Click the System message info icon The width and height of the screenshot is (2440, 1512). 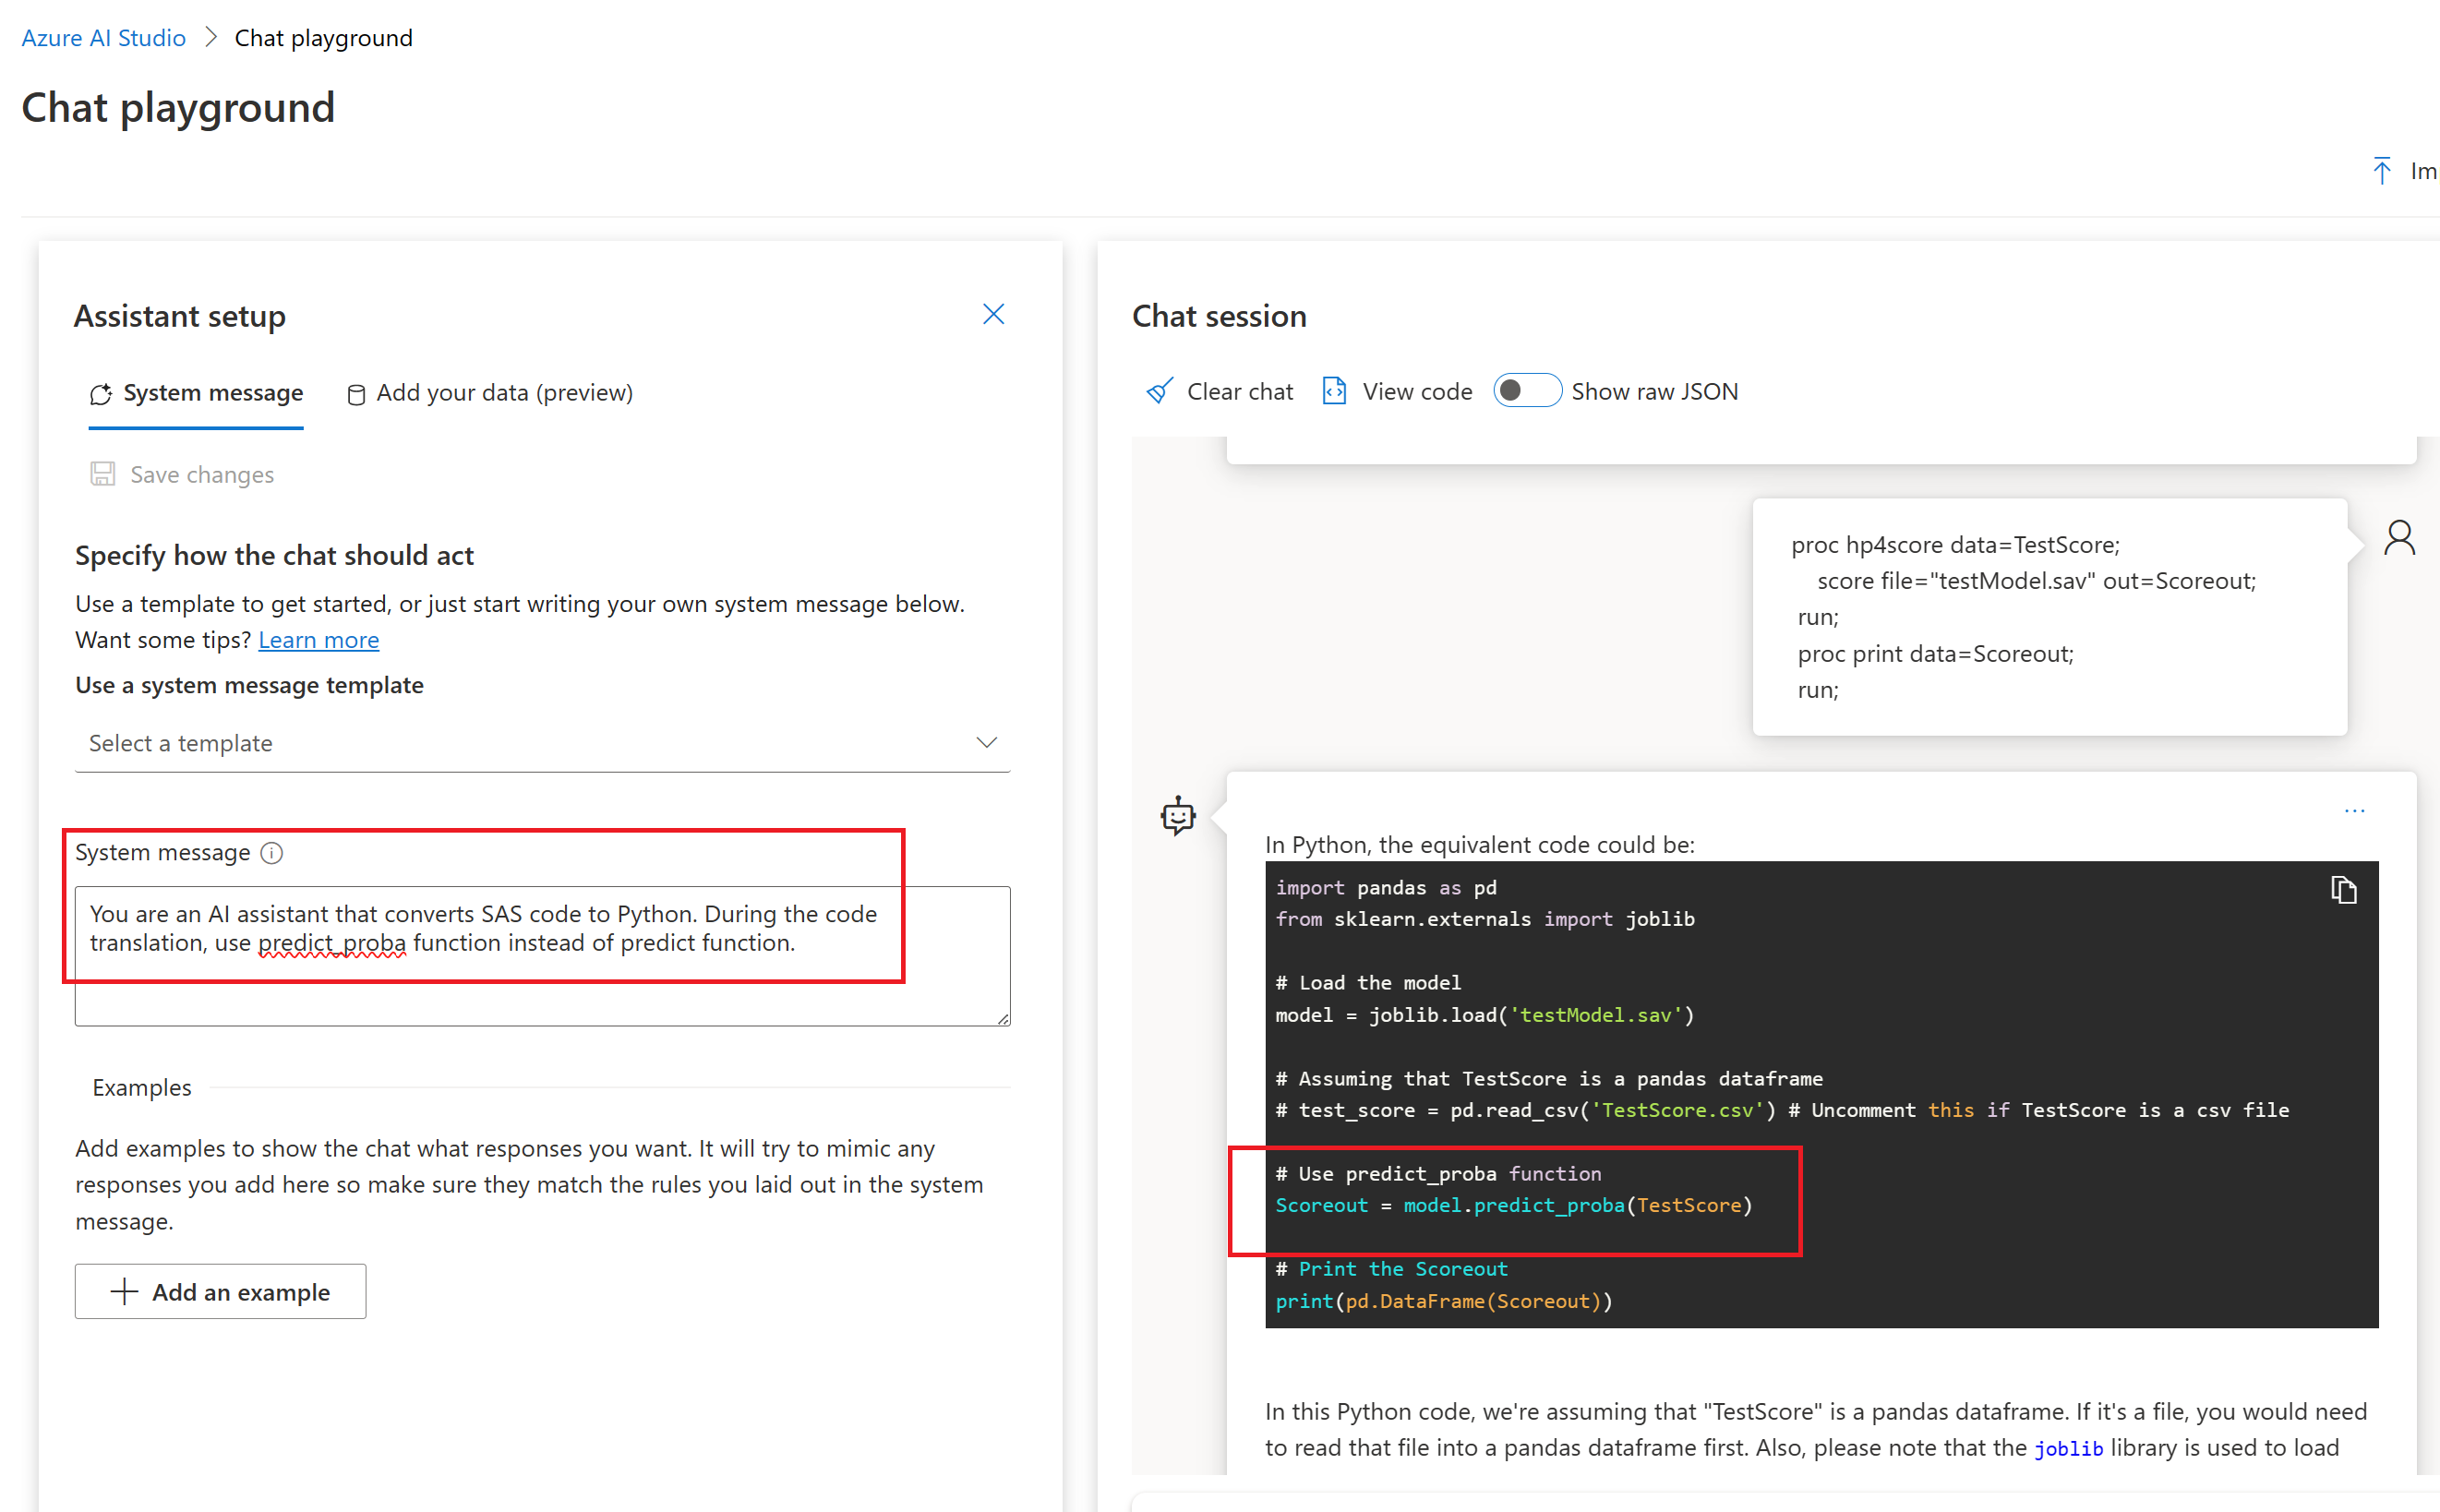[272, 853]
